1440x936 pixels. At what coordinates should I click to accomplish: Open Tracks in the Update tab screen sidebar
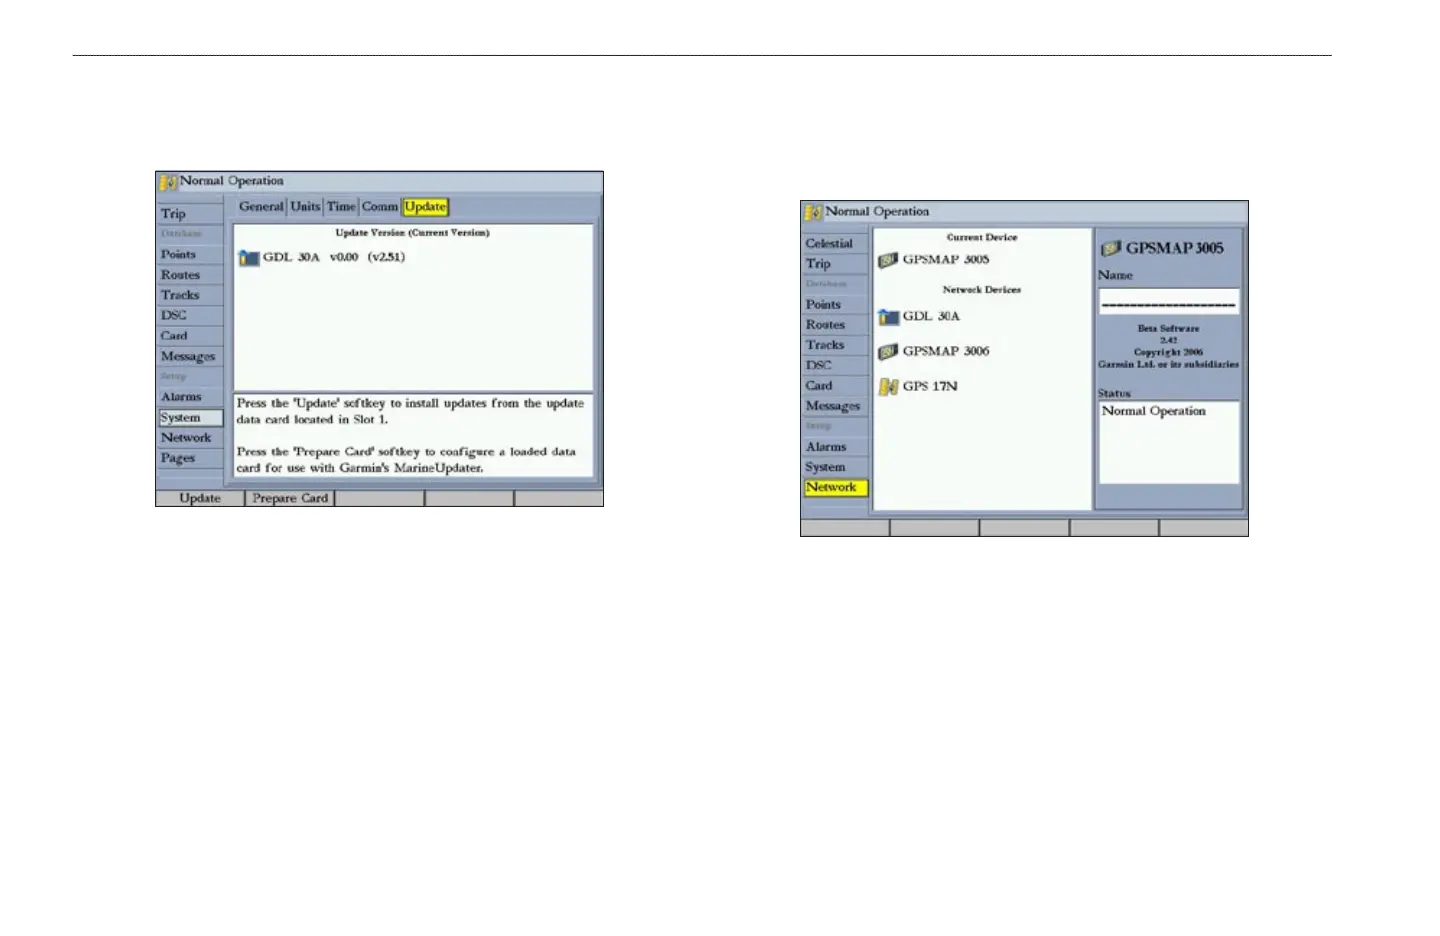(190, 295)
